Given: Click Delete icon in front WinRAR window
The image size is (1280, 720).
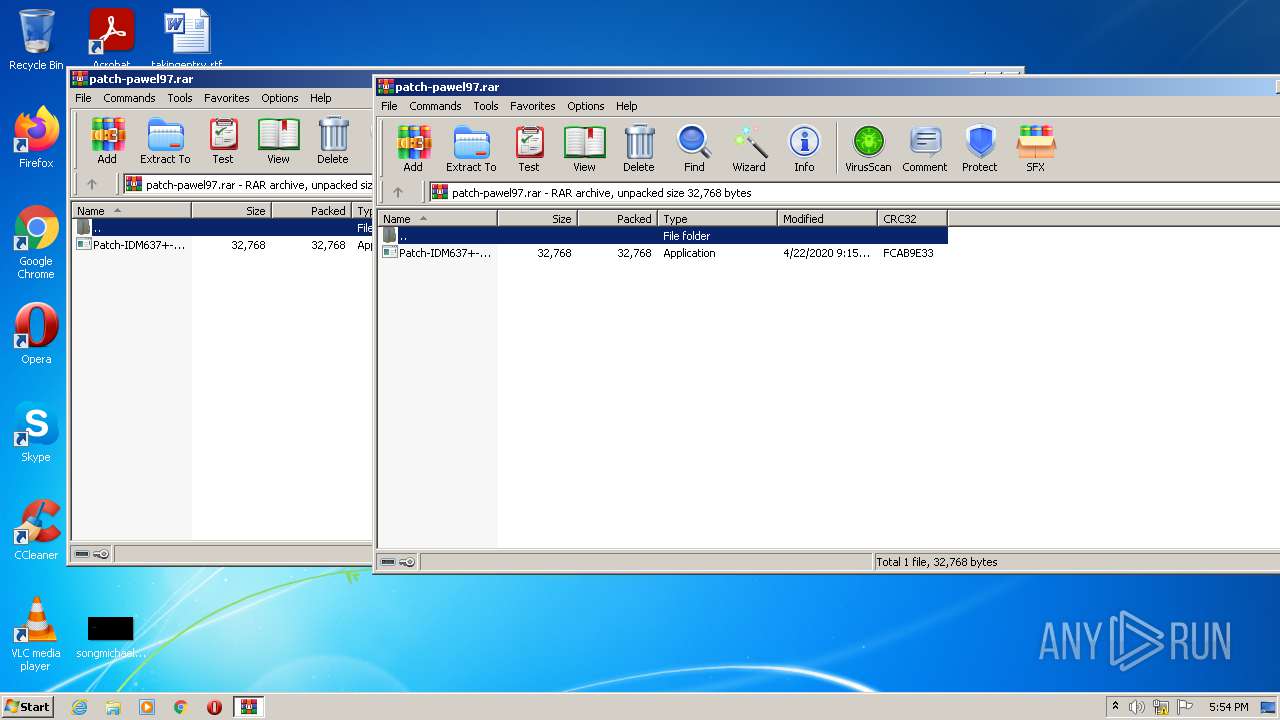Looking at the screenshot, I should [639, 149].
